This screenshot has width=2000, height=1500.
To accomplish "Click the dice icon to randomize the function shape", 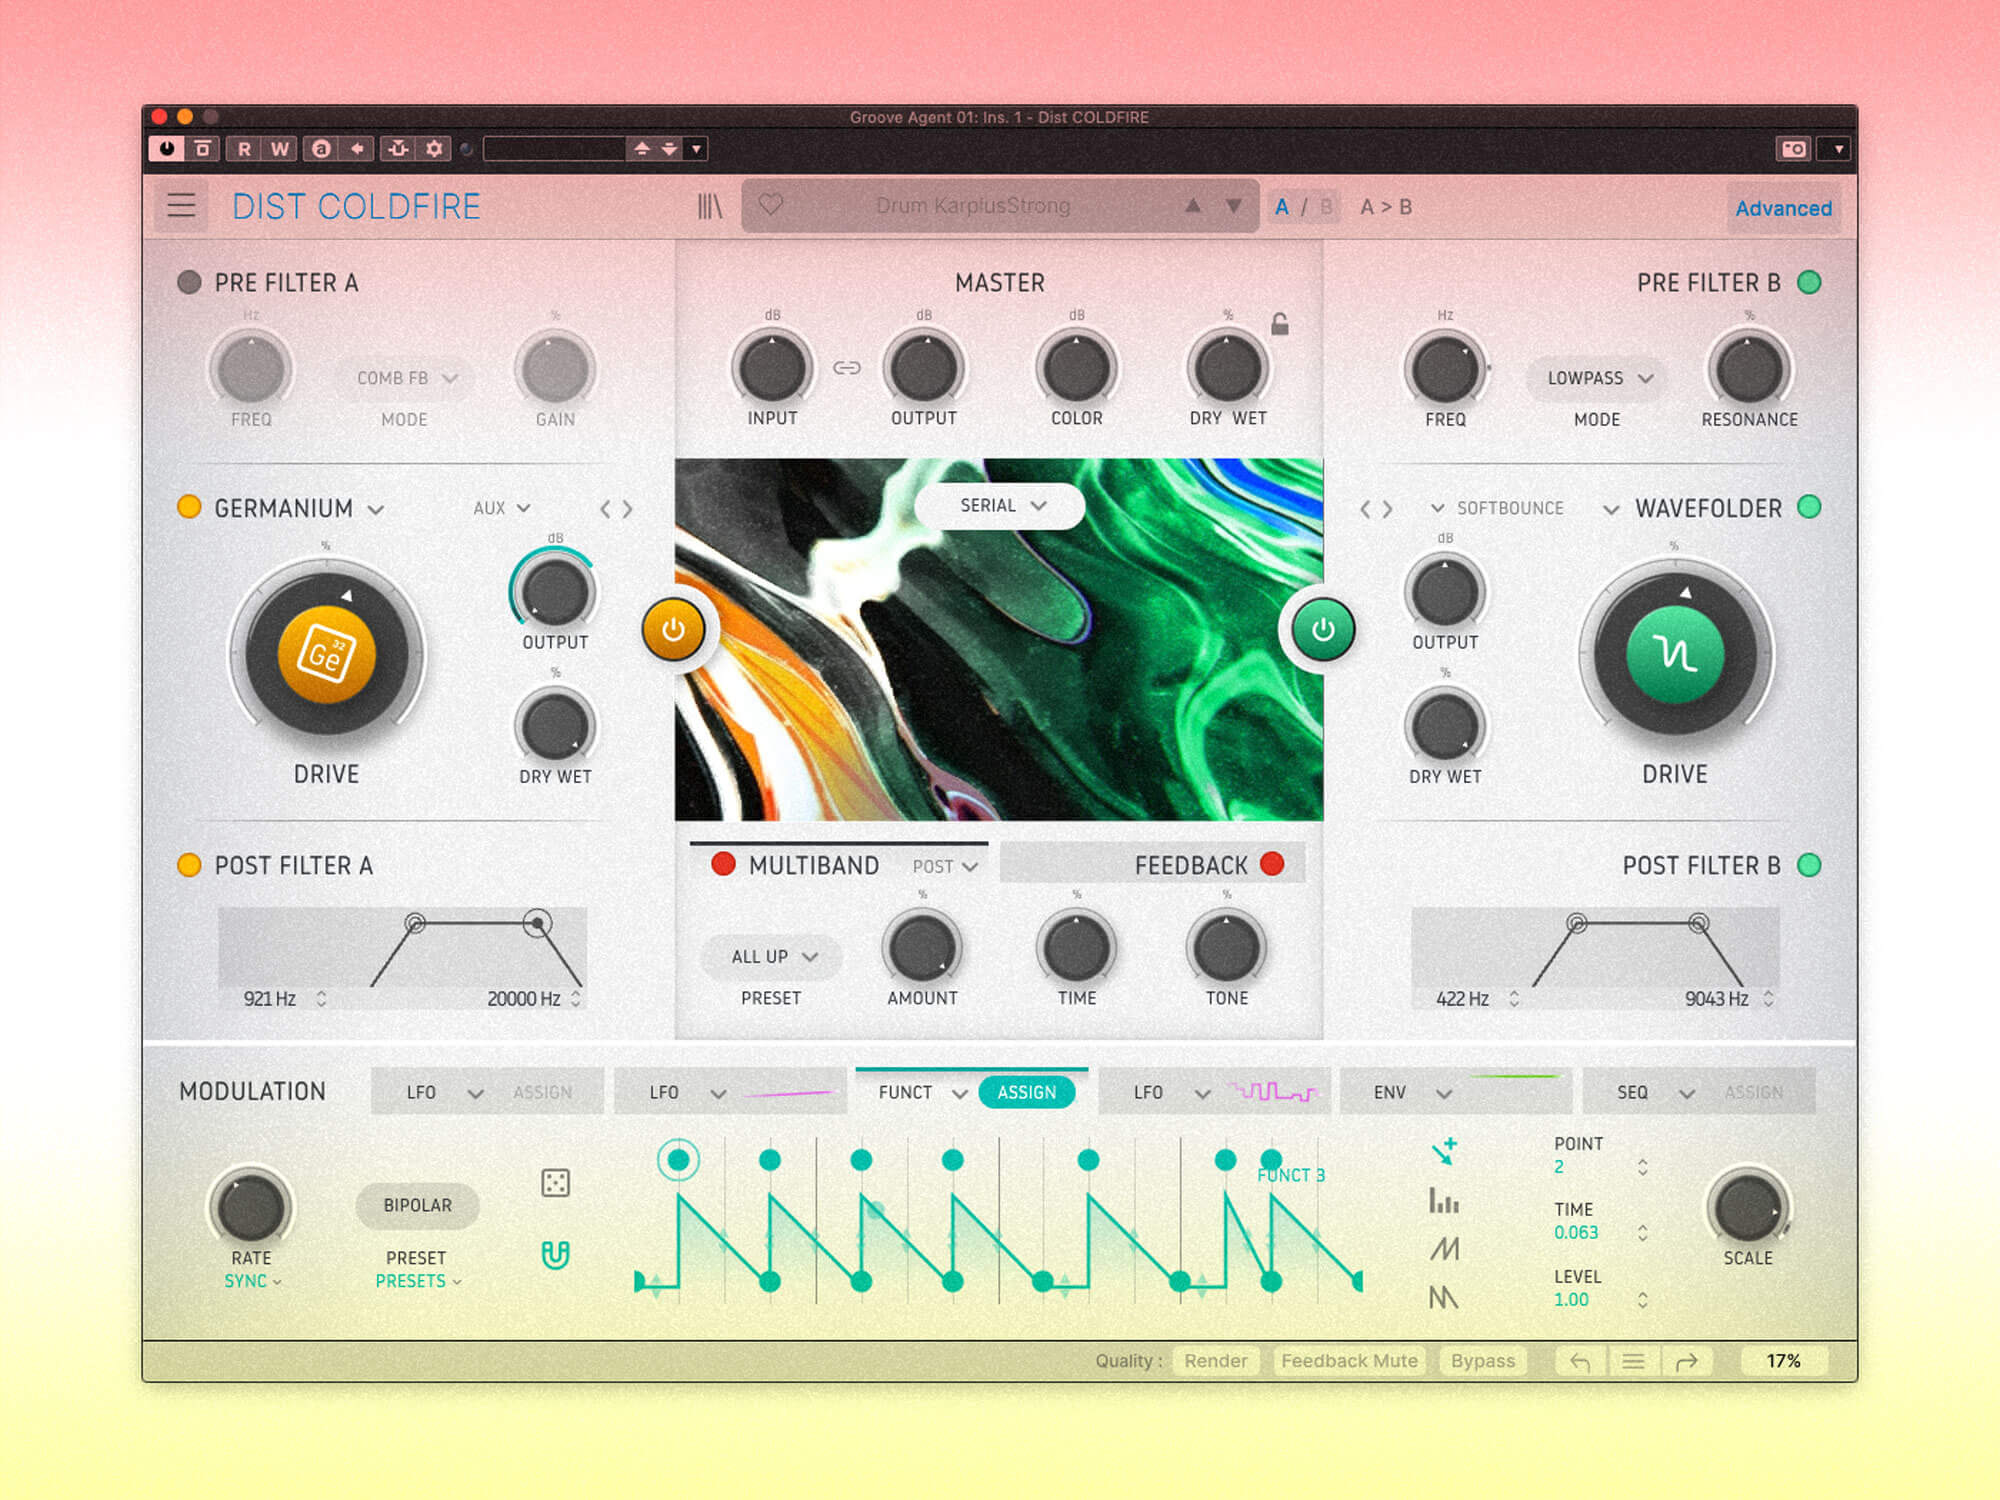I will pos(555,1183).
